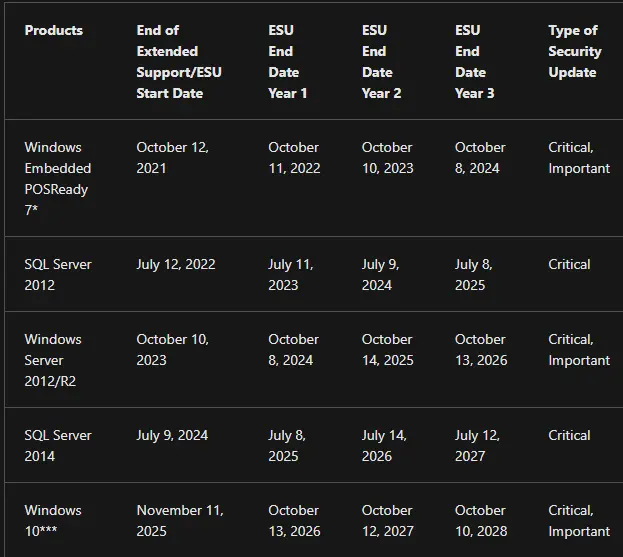Click the October 10, 2023 Year 2 cell
Screen dimensions: 623x557
[388, 158]
